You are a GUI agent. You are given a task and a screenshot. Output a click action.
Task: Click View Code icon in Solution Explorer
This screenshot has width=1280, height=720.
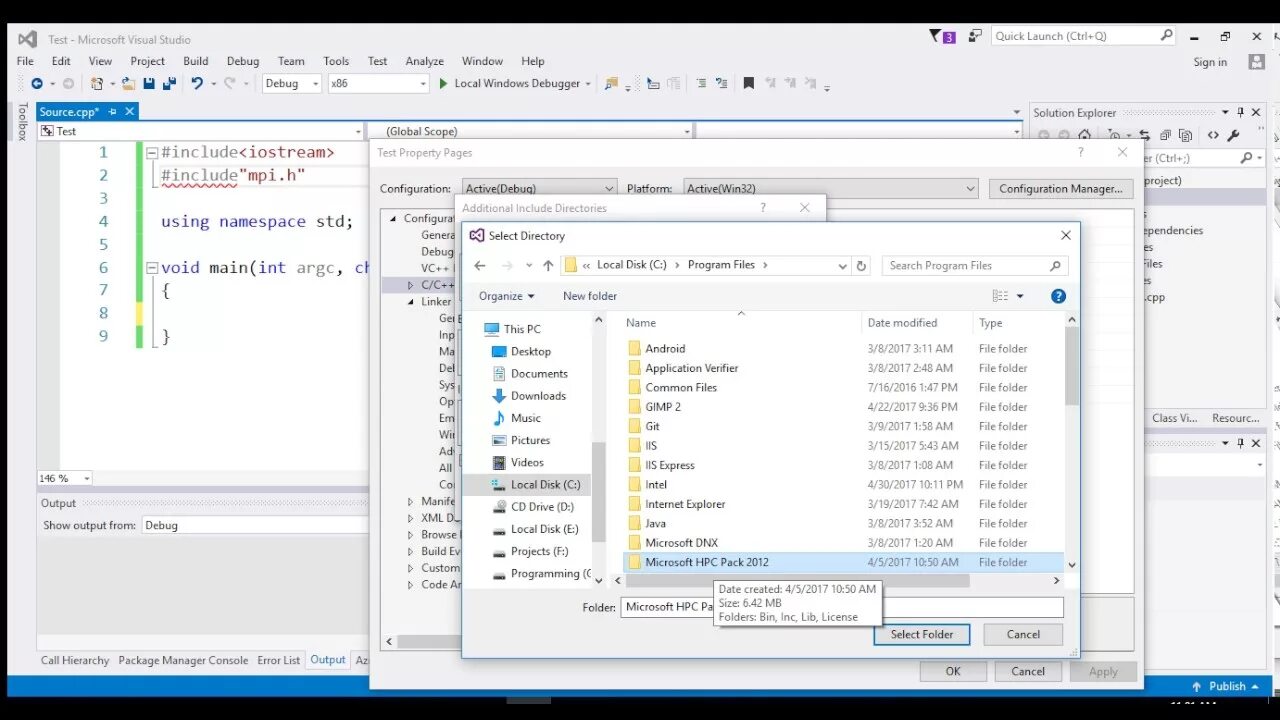click(1213, 135)
